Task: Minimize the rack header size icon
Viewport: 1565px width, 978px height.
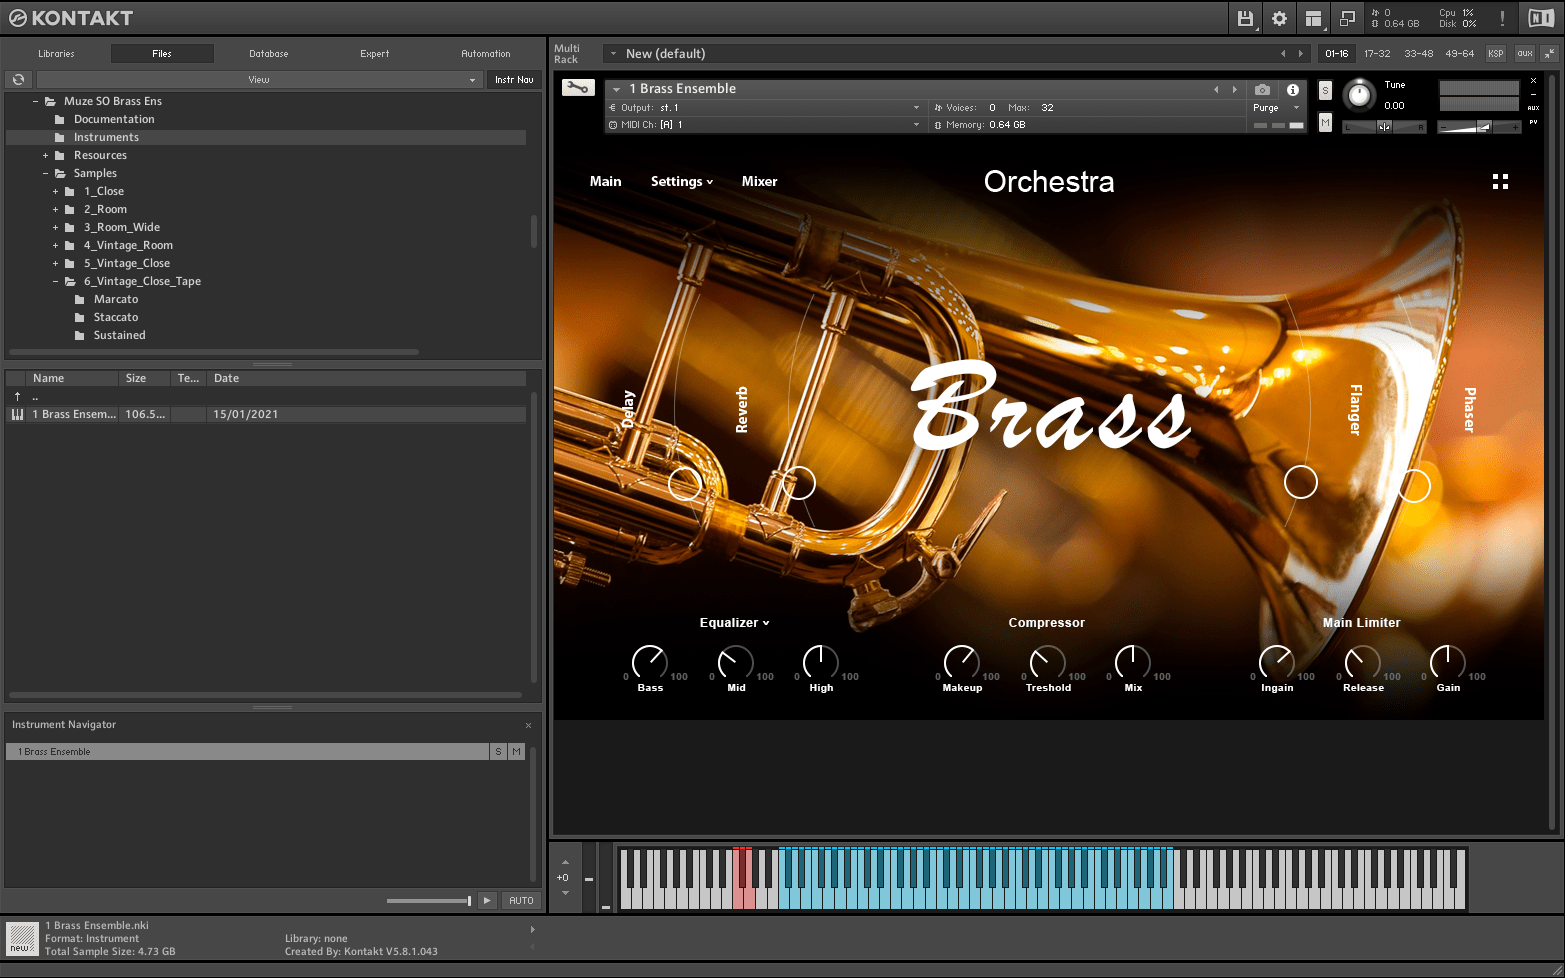Action: coord(1549,54)
